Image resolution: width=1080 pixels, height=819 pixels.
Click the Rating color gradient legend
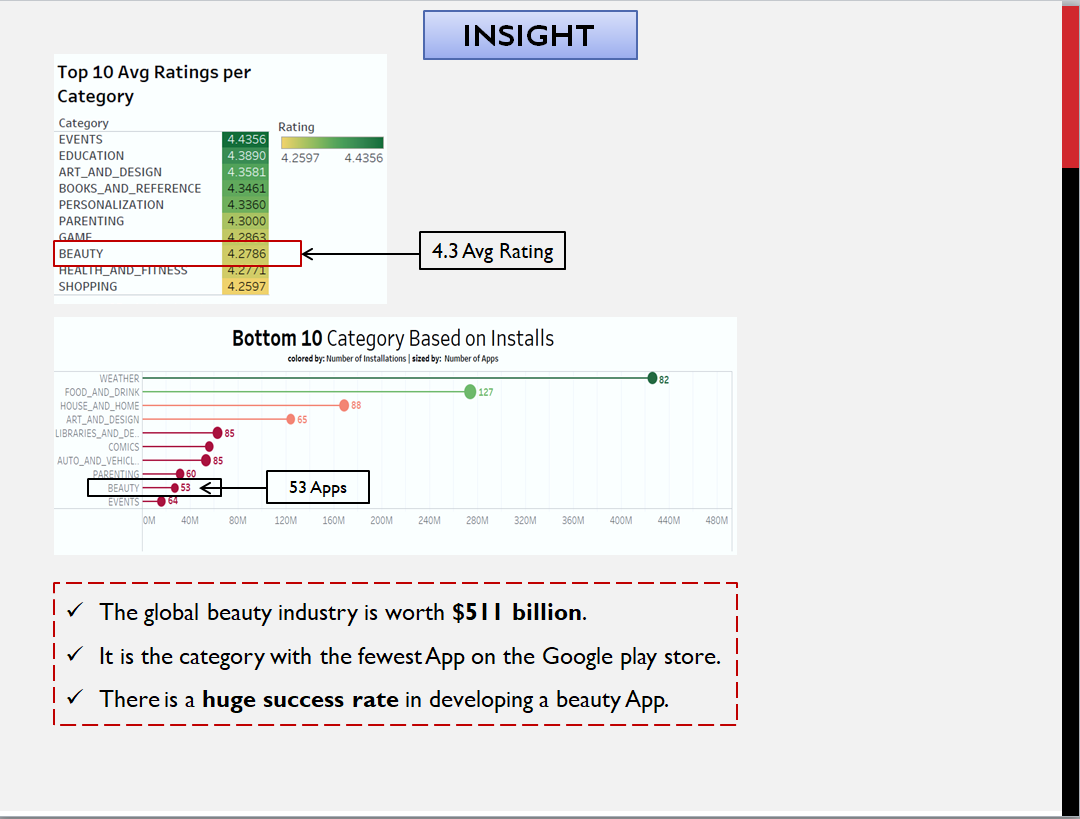[x=331, y=141]
